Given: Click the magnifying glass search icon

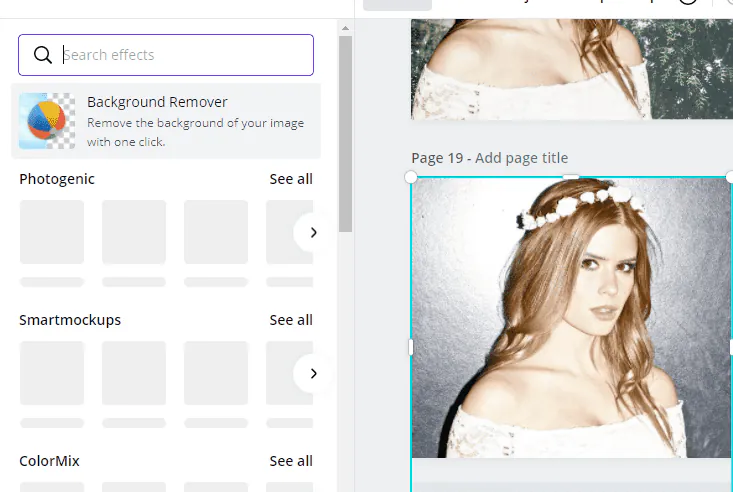Looking at the screenshot, I should (x=43, y=55).
